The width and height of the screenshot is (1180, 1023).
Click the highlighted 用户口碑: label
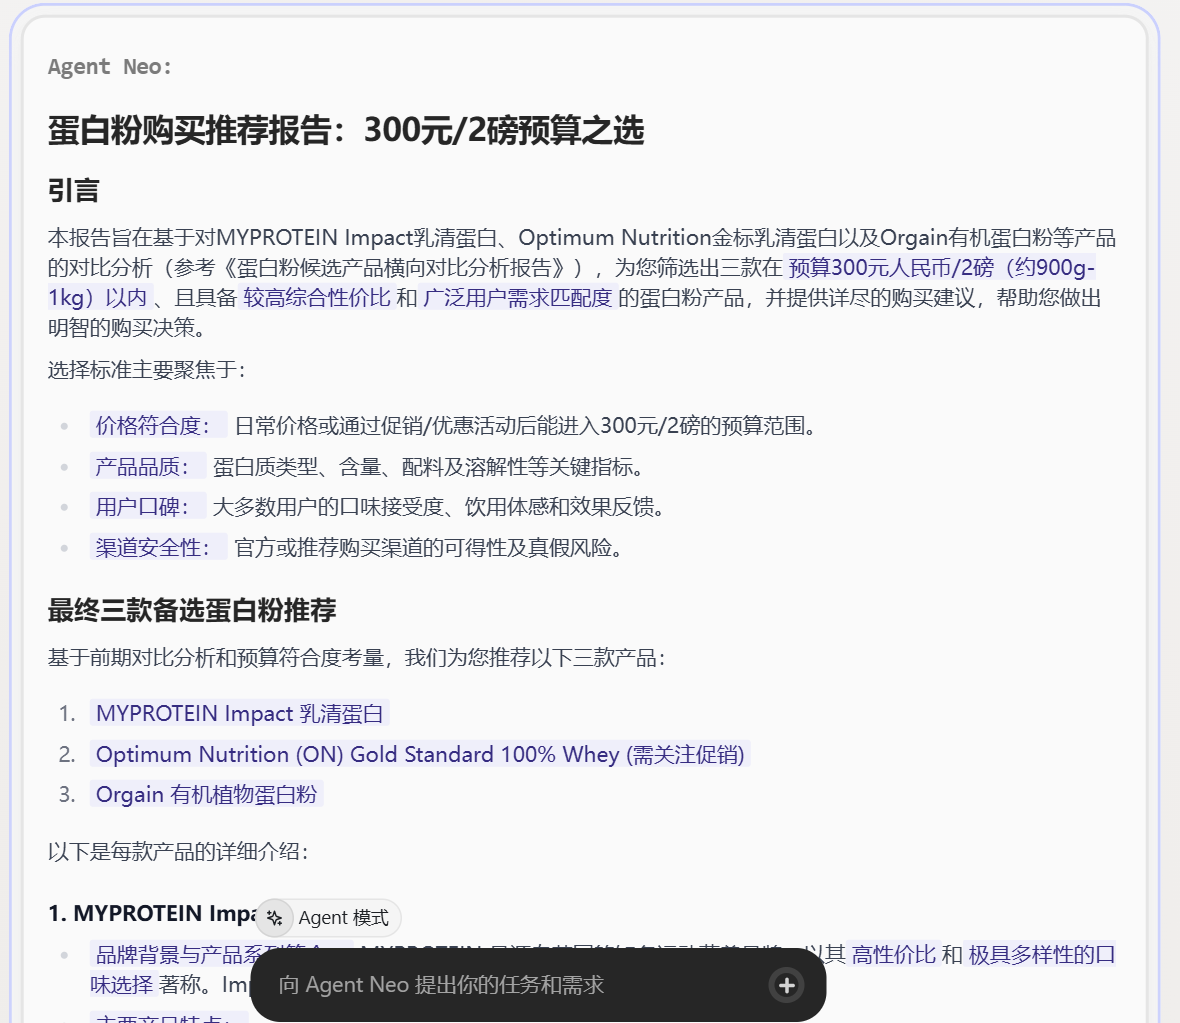pyautogui.click(x=148, y=507)
